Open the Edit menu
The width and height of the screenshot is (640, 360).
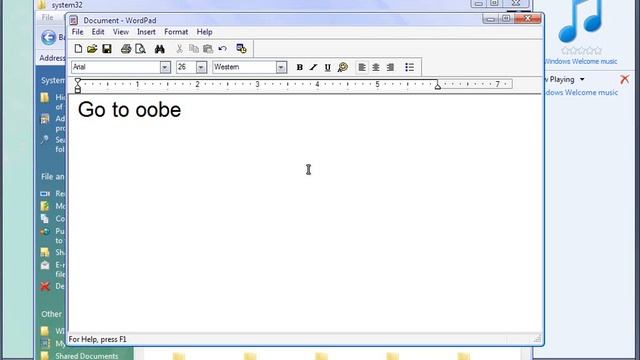pos(98,32)
